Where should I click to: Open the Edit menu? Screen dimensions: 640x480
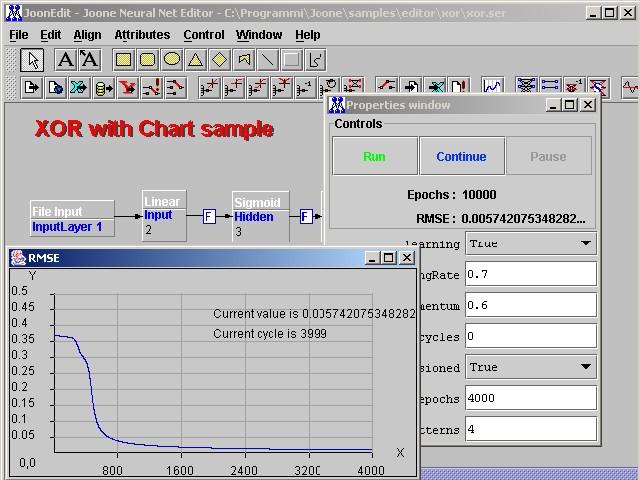[x=51, y=35]
